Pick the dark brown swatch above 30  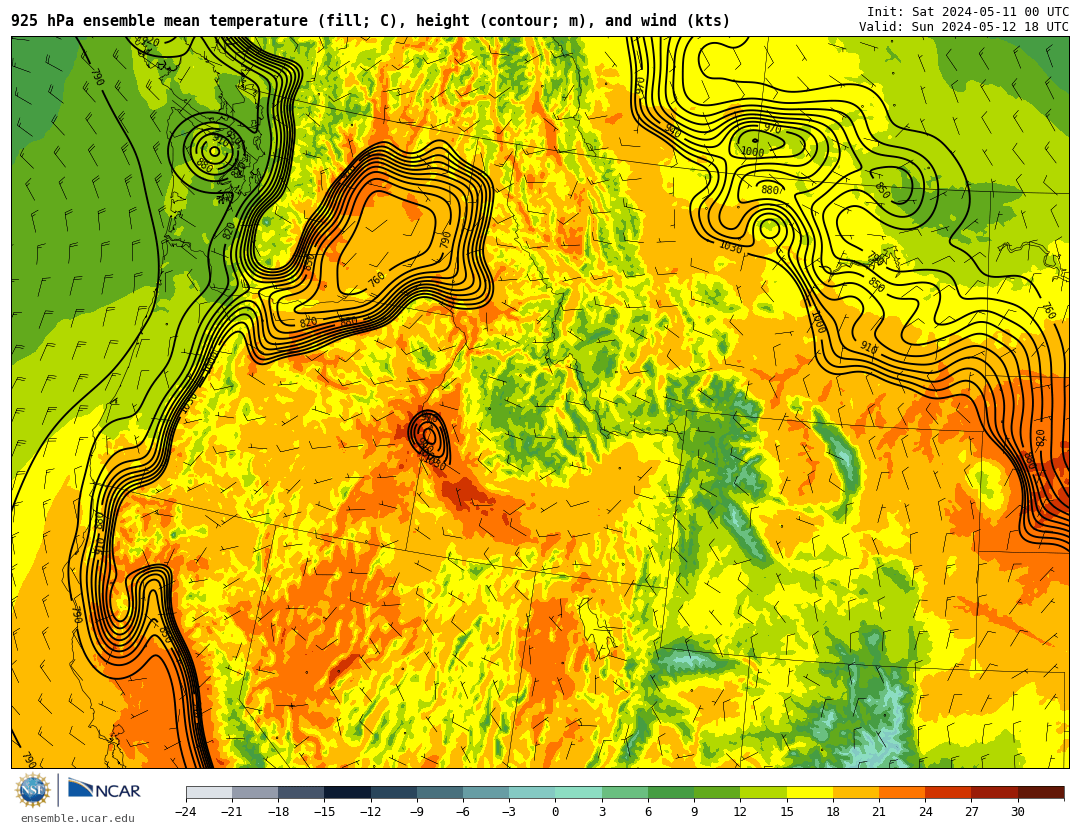pyautogui.click(x=1040, y=792)
